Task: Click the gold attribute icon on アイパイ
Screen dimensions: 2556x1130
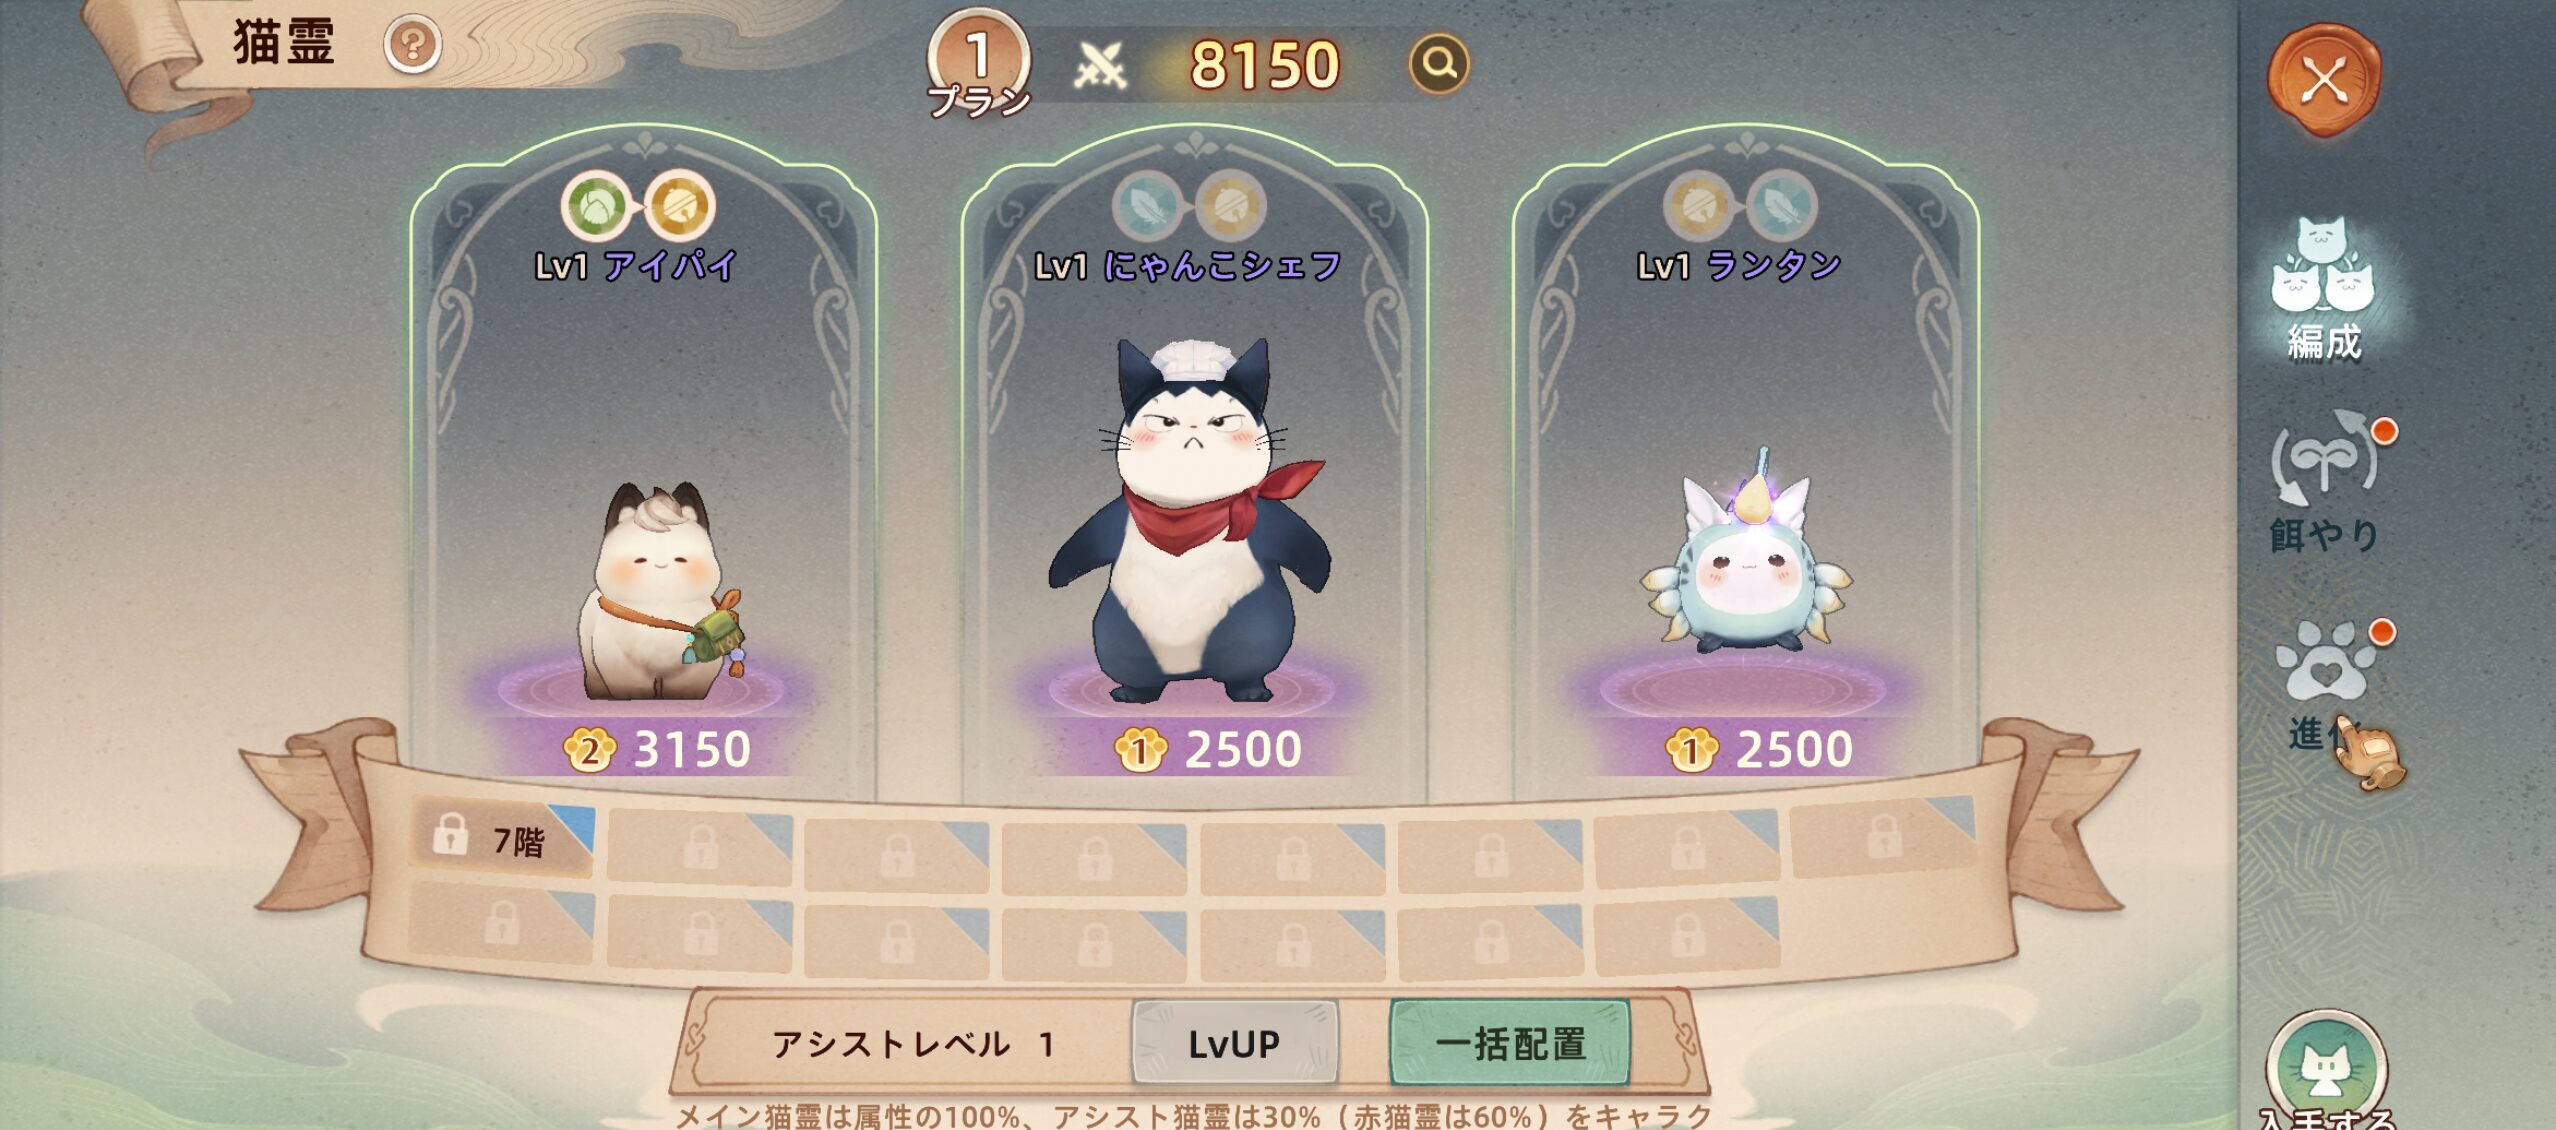Action: [680, 206]
